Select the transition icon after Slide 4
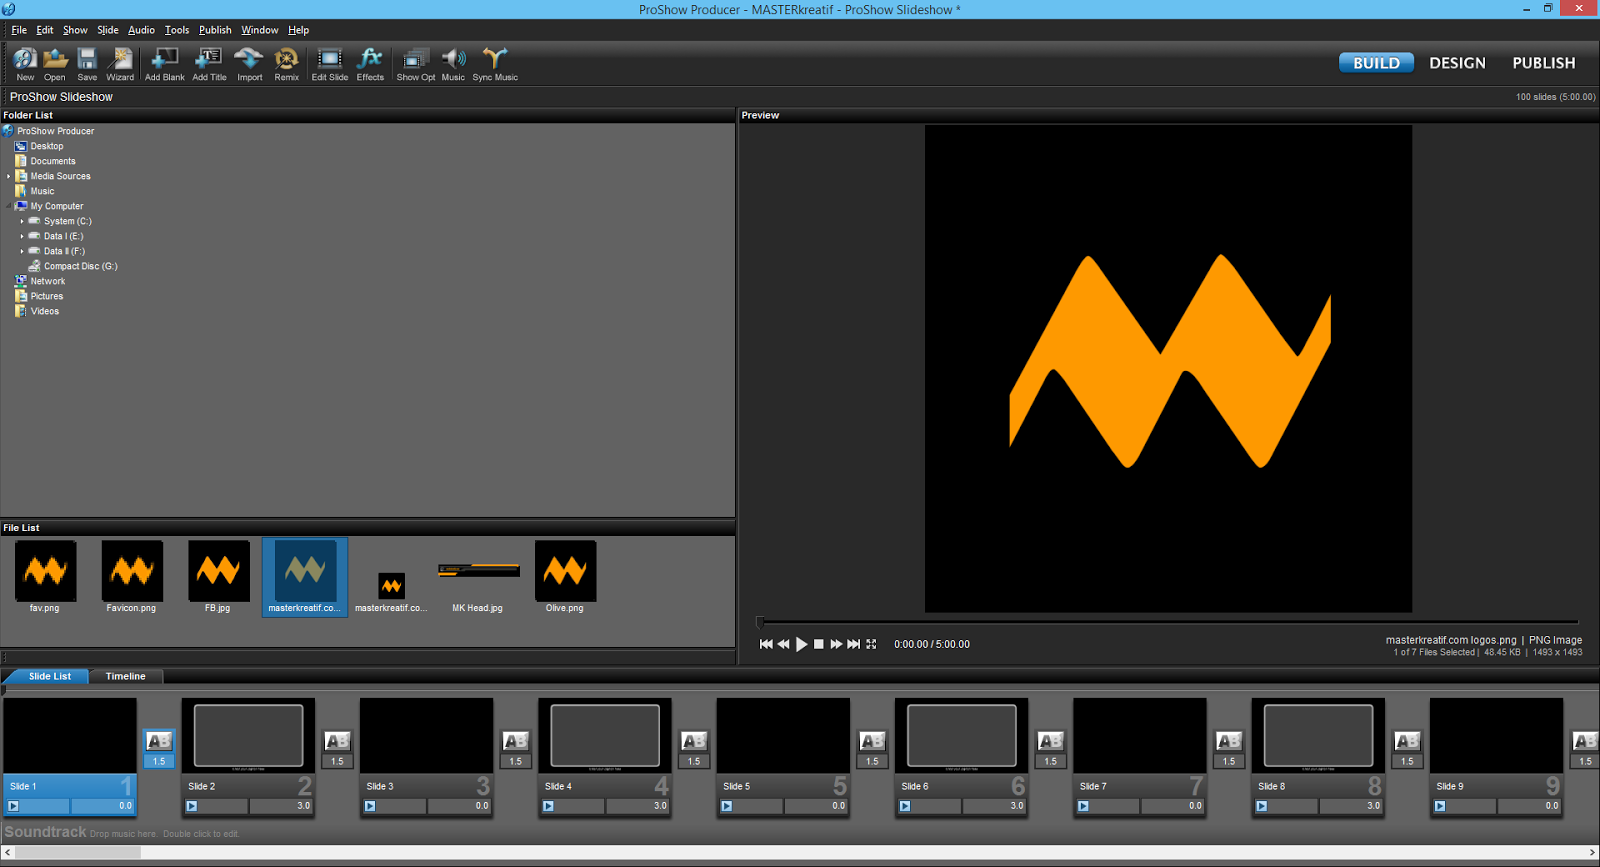Viewport: 1600px width, 867px height. coord(694,741)
